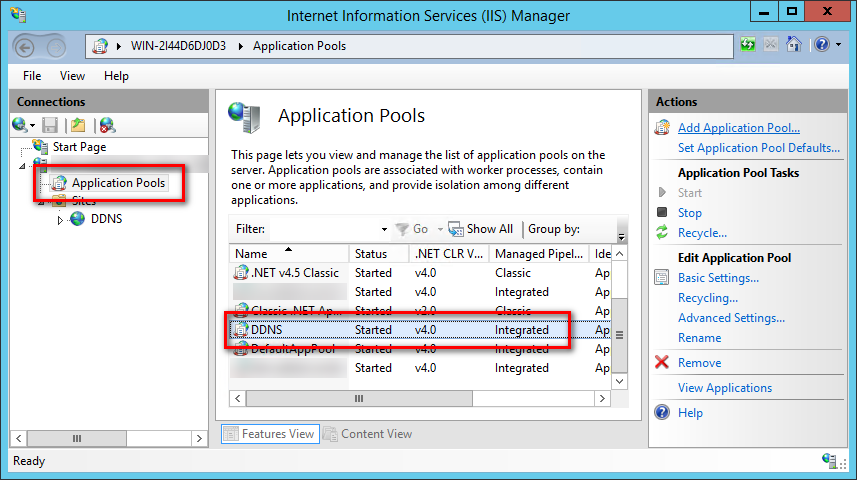
Task: Switch to Content View tab
Action: (368, 434)
